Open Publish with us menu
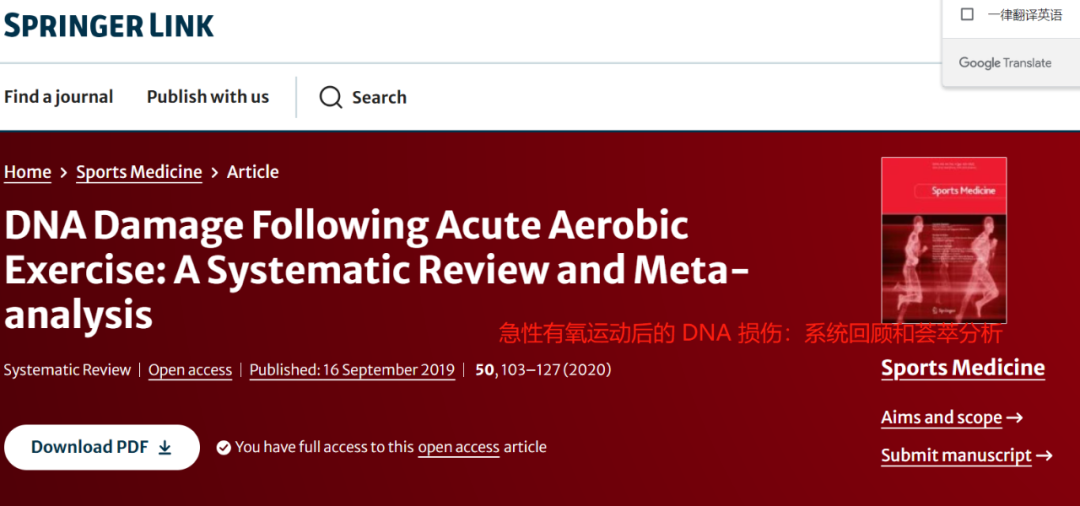1080x506 pixels. point(208,97)
